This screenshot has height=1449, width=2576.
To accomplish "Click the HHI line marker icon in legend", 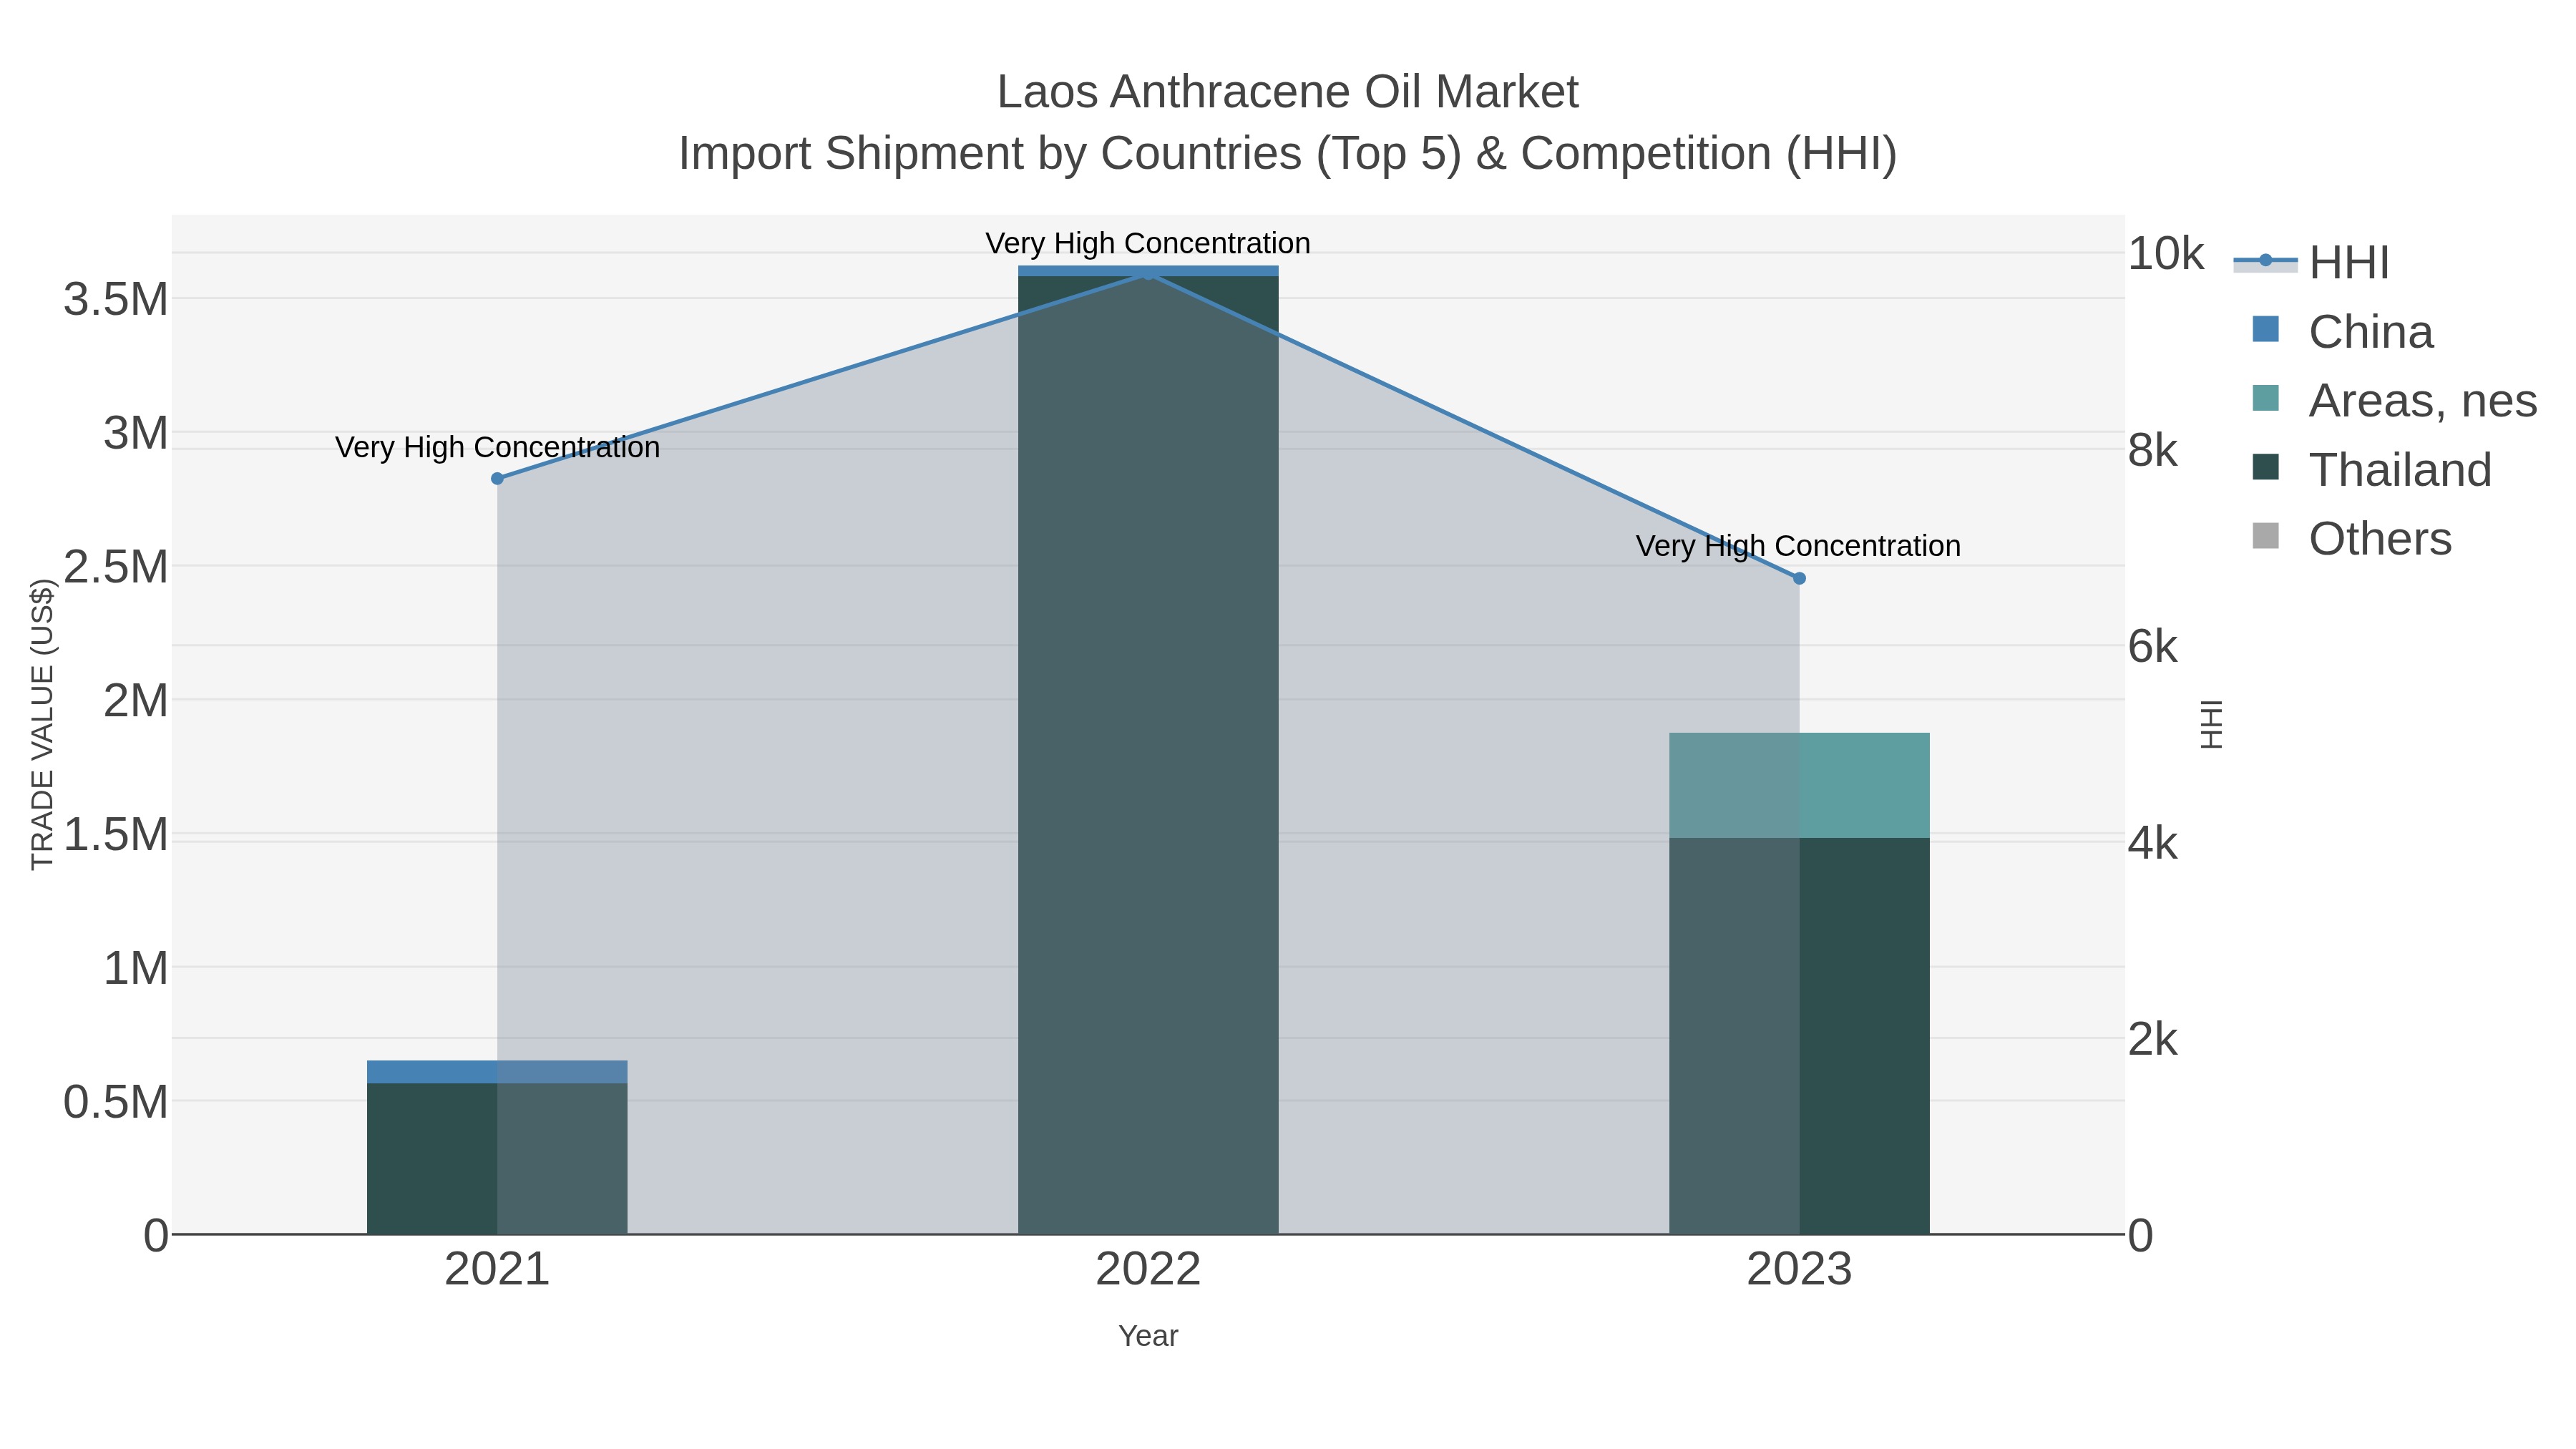I will coord(2265,261).
